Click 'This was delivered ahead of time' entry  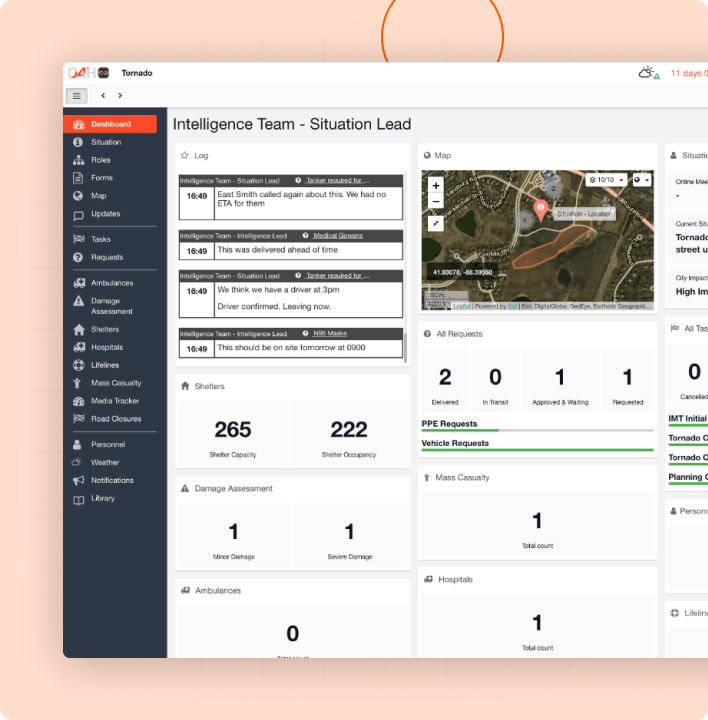277,250
